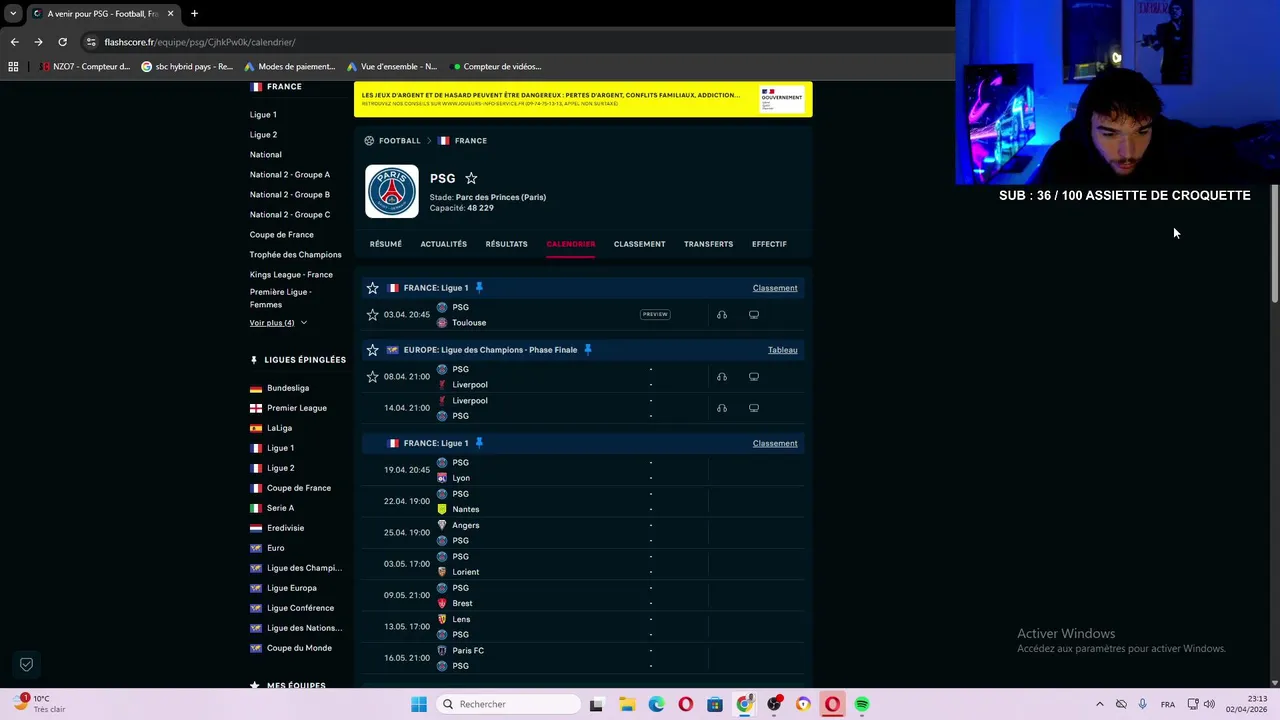The height and width of the screenshot is (720, 1280).
Task: Open TV icon for 08.04 PSG-Liverpool match
Action: 754,377
